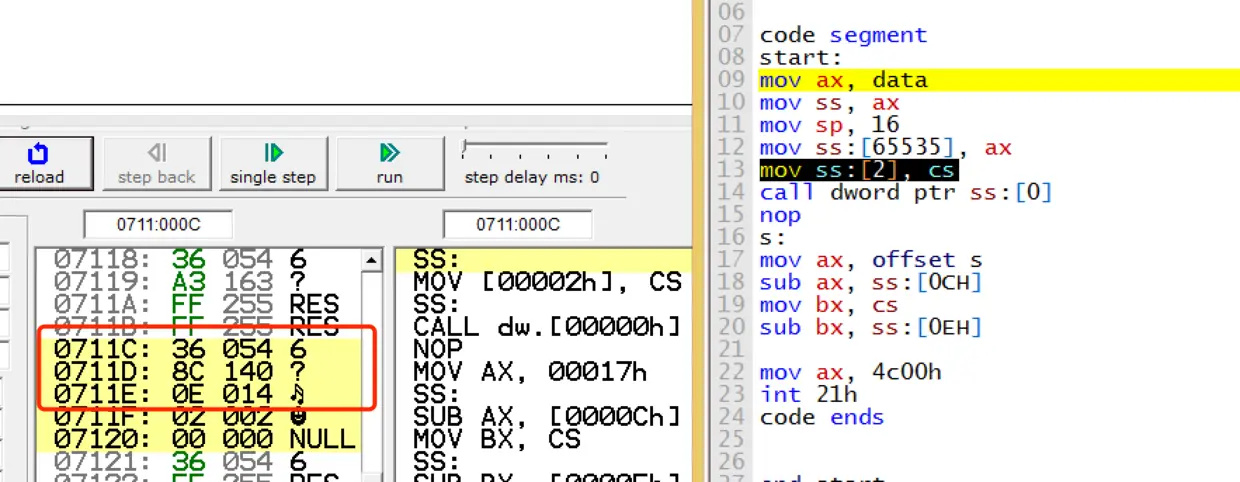This screenshot has height=482, width=1240.
Task: Click source line 'mov bx, cs'
Action: (x=829, y=304)
